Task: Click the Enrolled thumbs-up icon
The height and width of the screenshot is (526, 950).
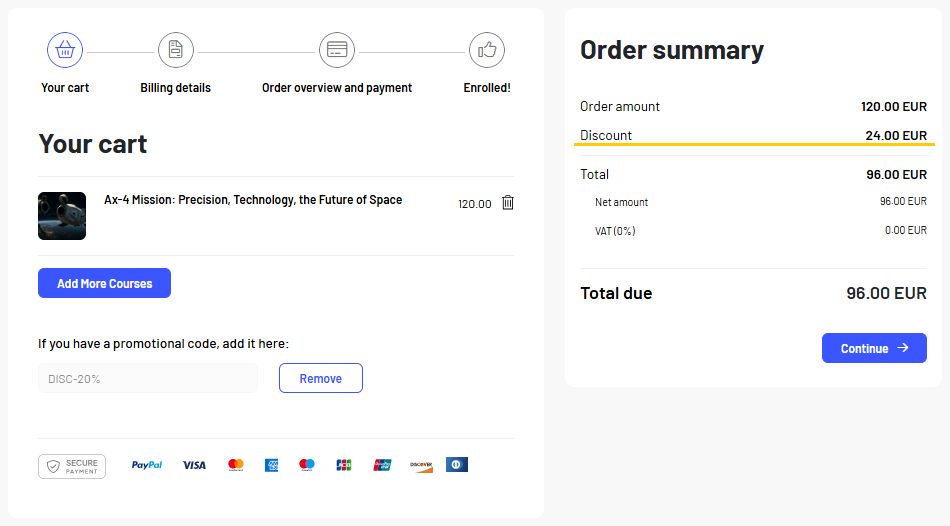Action: pos(487,50)
